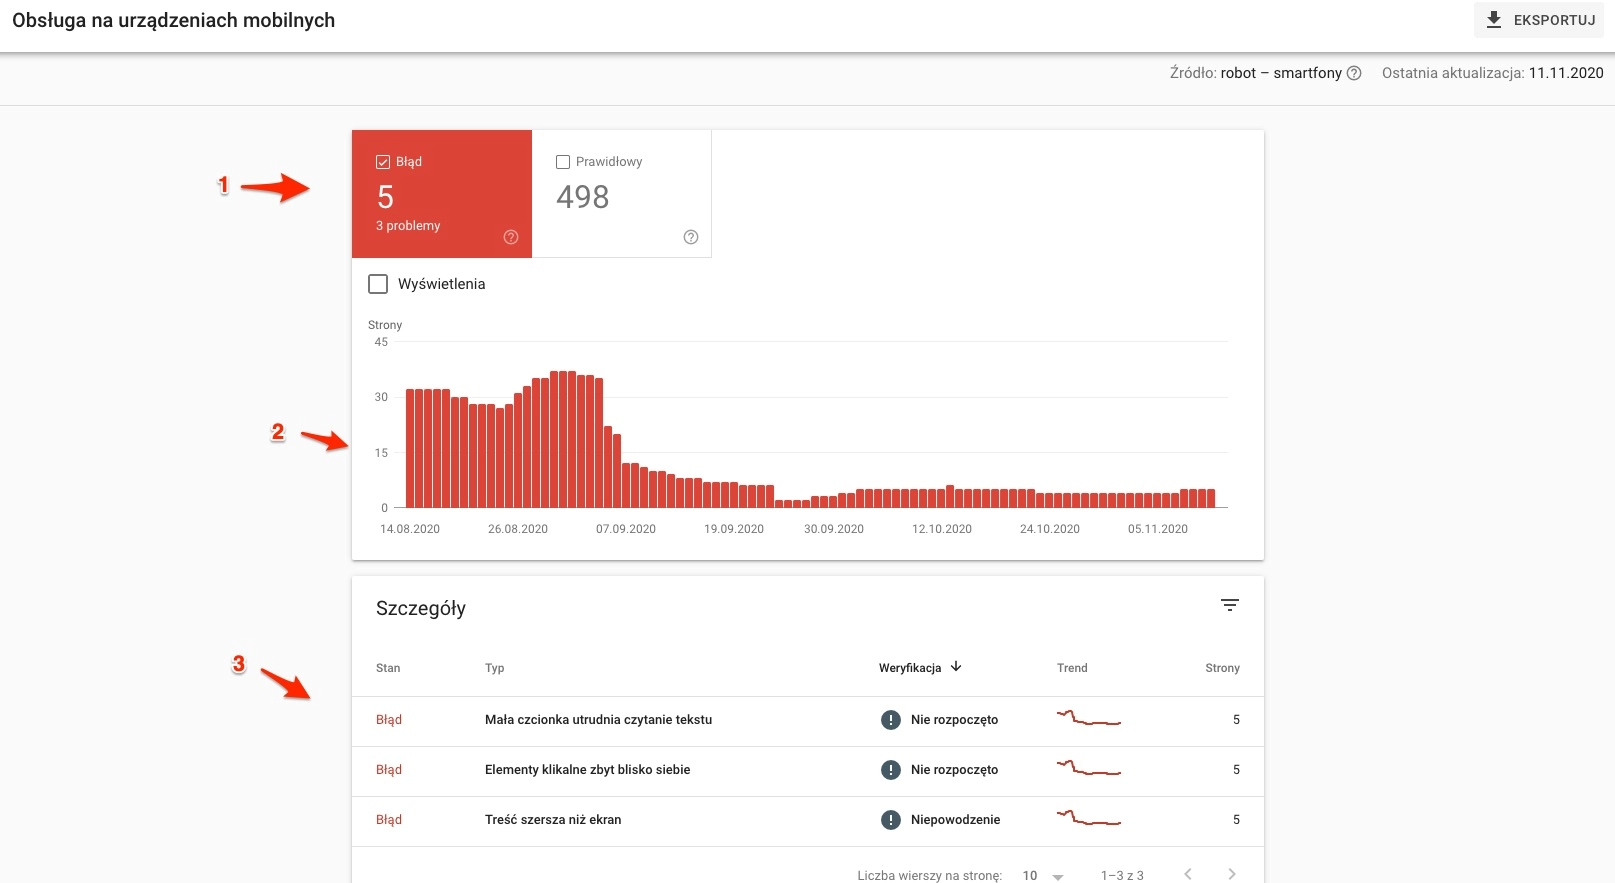Click Strony column header in table
This screenshot has width=1615, height=883.
(x=1222, y=668)
